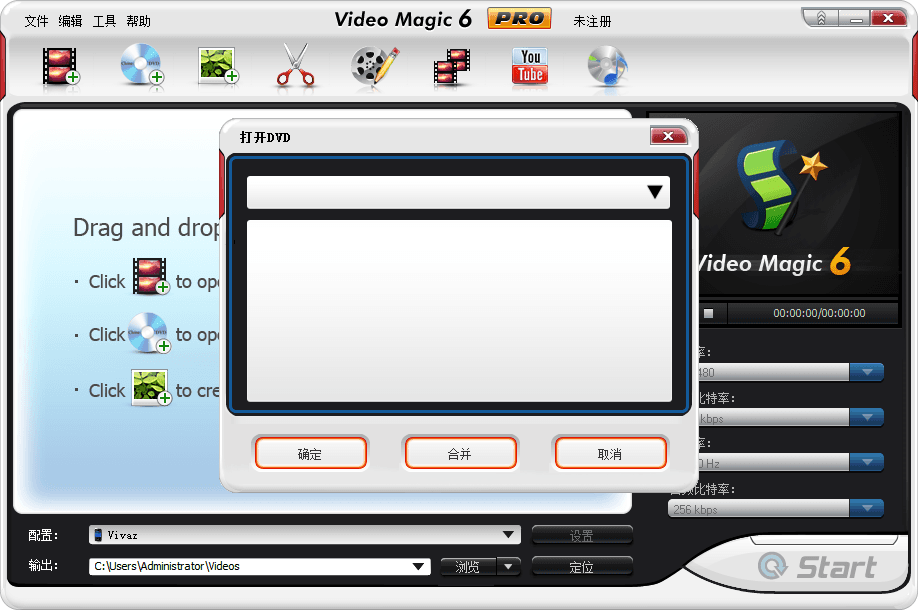The width and height of the screenshot is (918, 610).
Task: Click the film icon beside first Click hint
Action: point(150,276)
